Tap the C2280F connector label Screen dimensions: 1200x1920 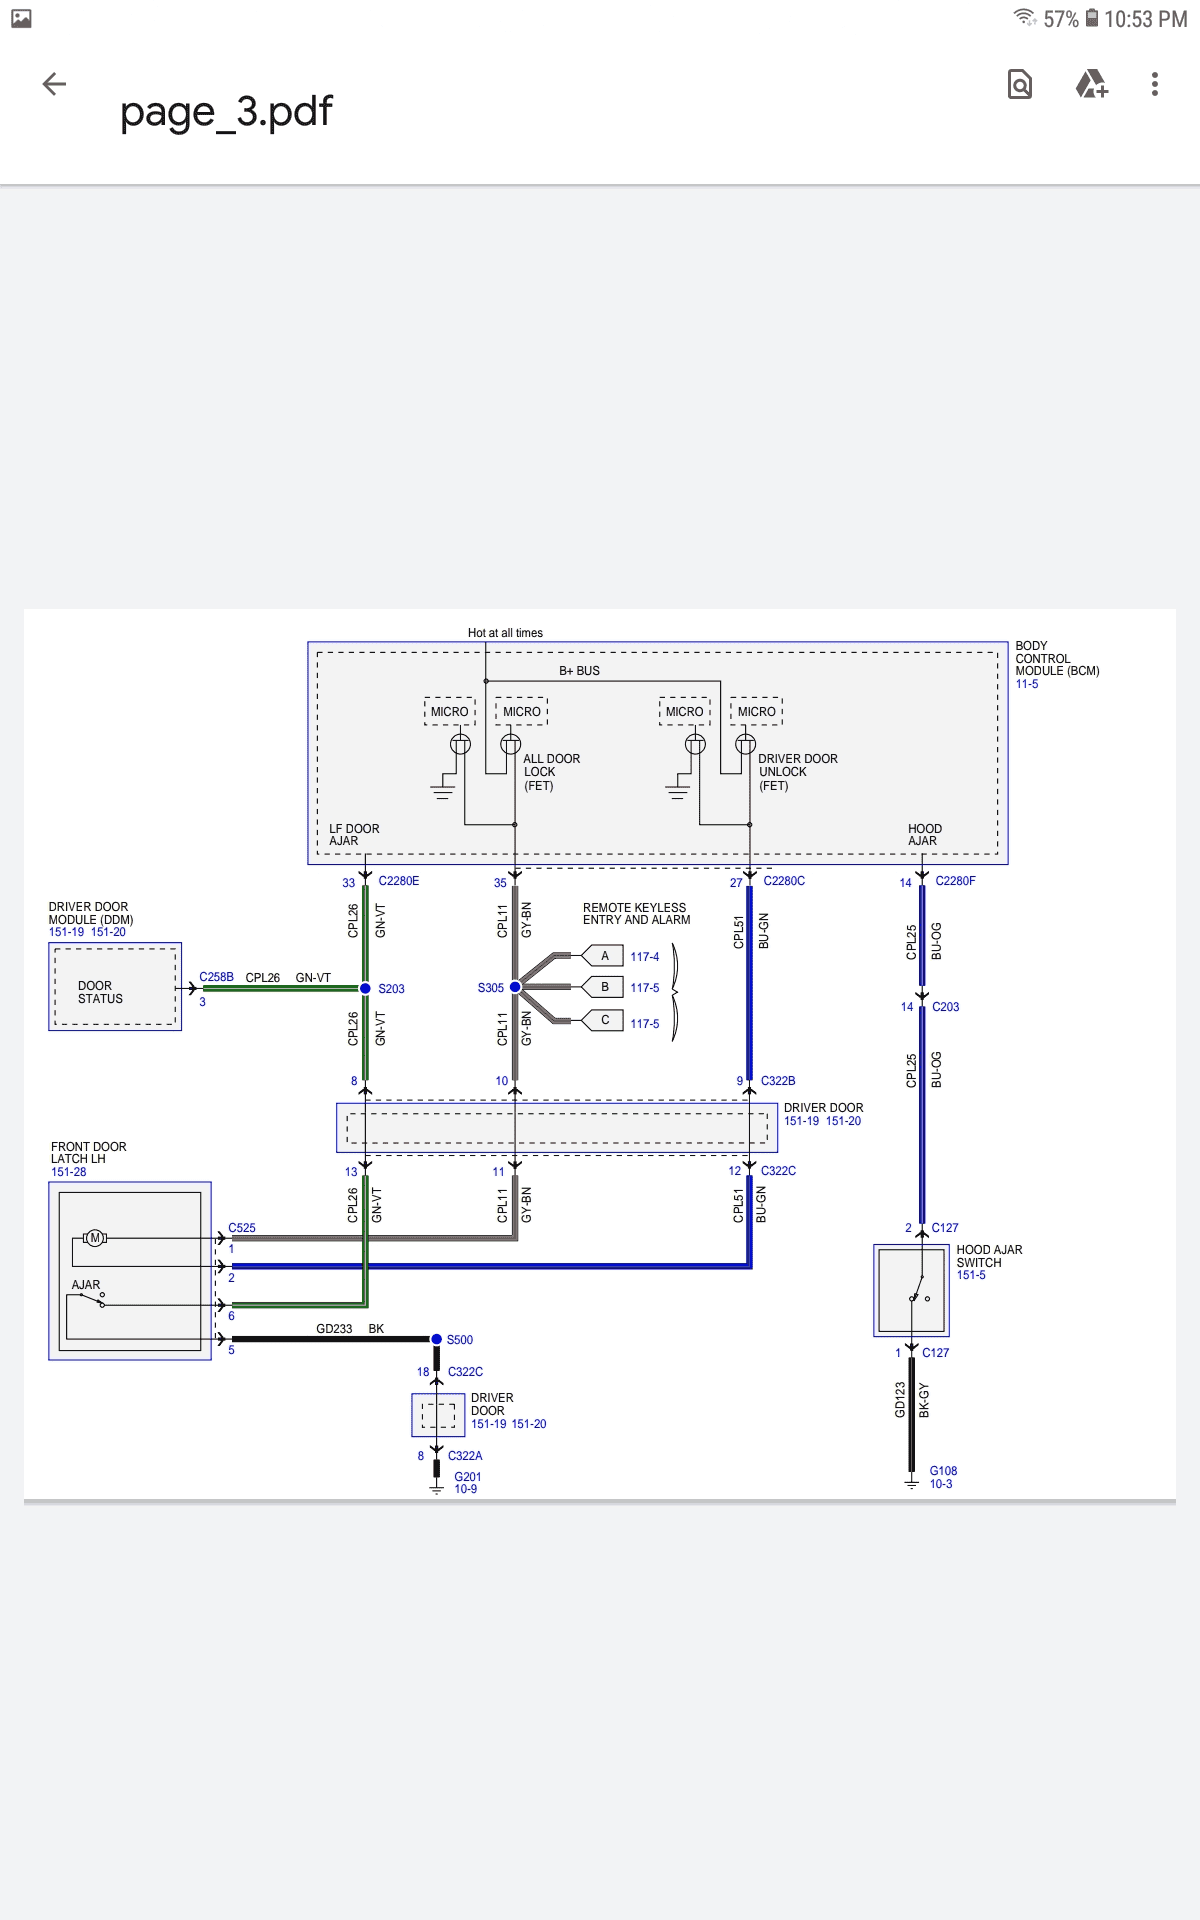coord(955,881)
